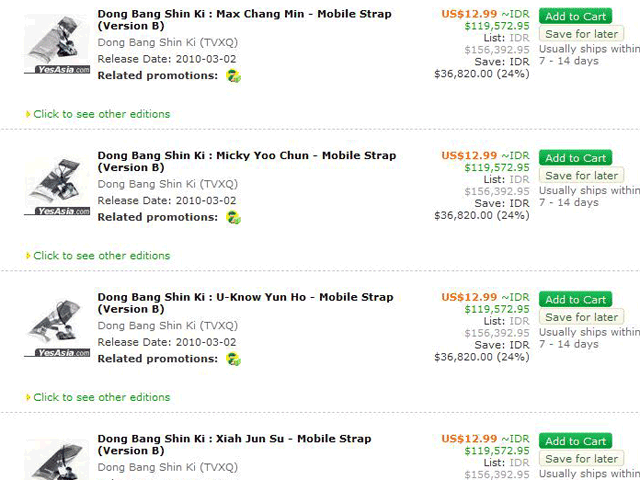Add Micky Yoo Chun Mobile Strap to cart
This screenshot has height=480, width=640.
(x=576, y=158)
